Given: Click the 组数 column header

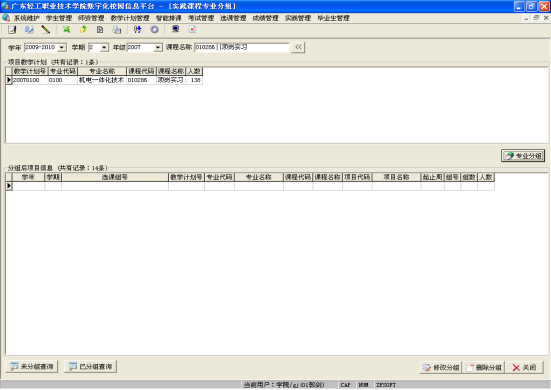Looking at the screenshot, I should [469, 177].
